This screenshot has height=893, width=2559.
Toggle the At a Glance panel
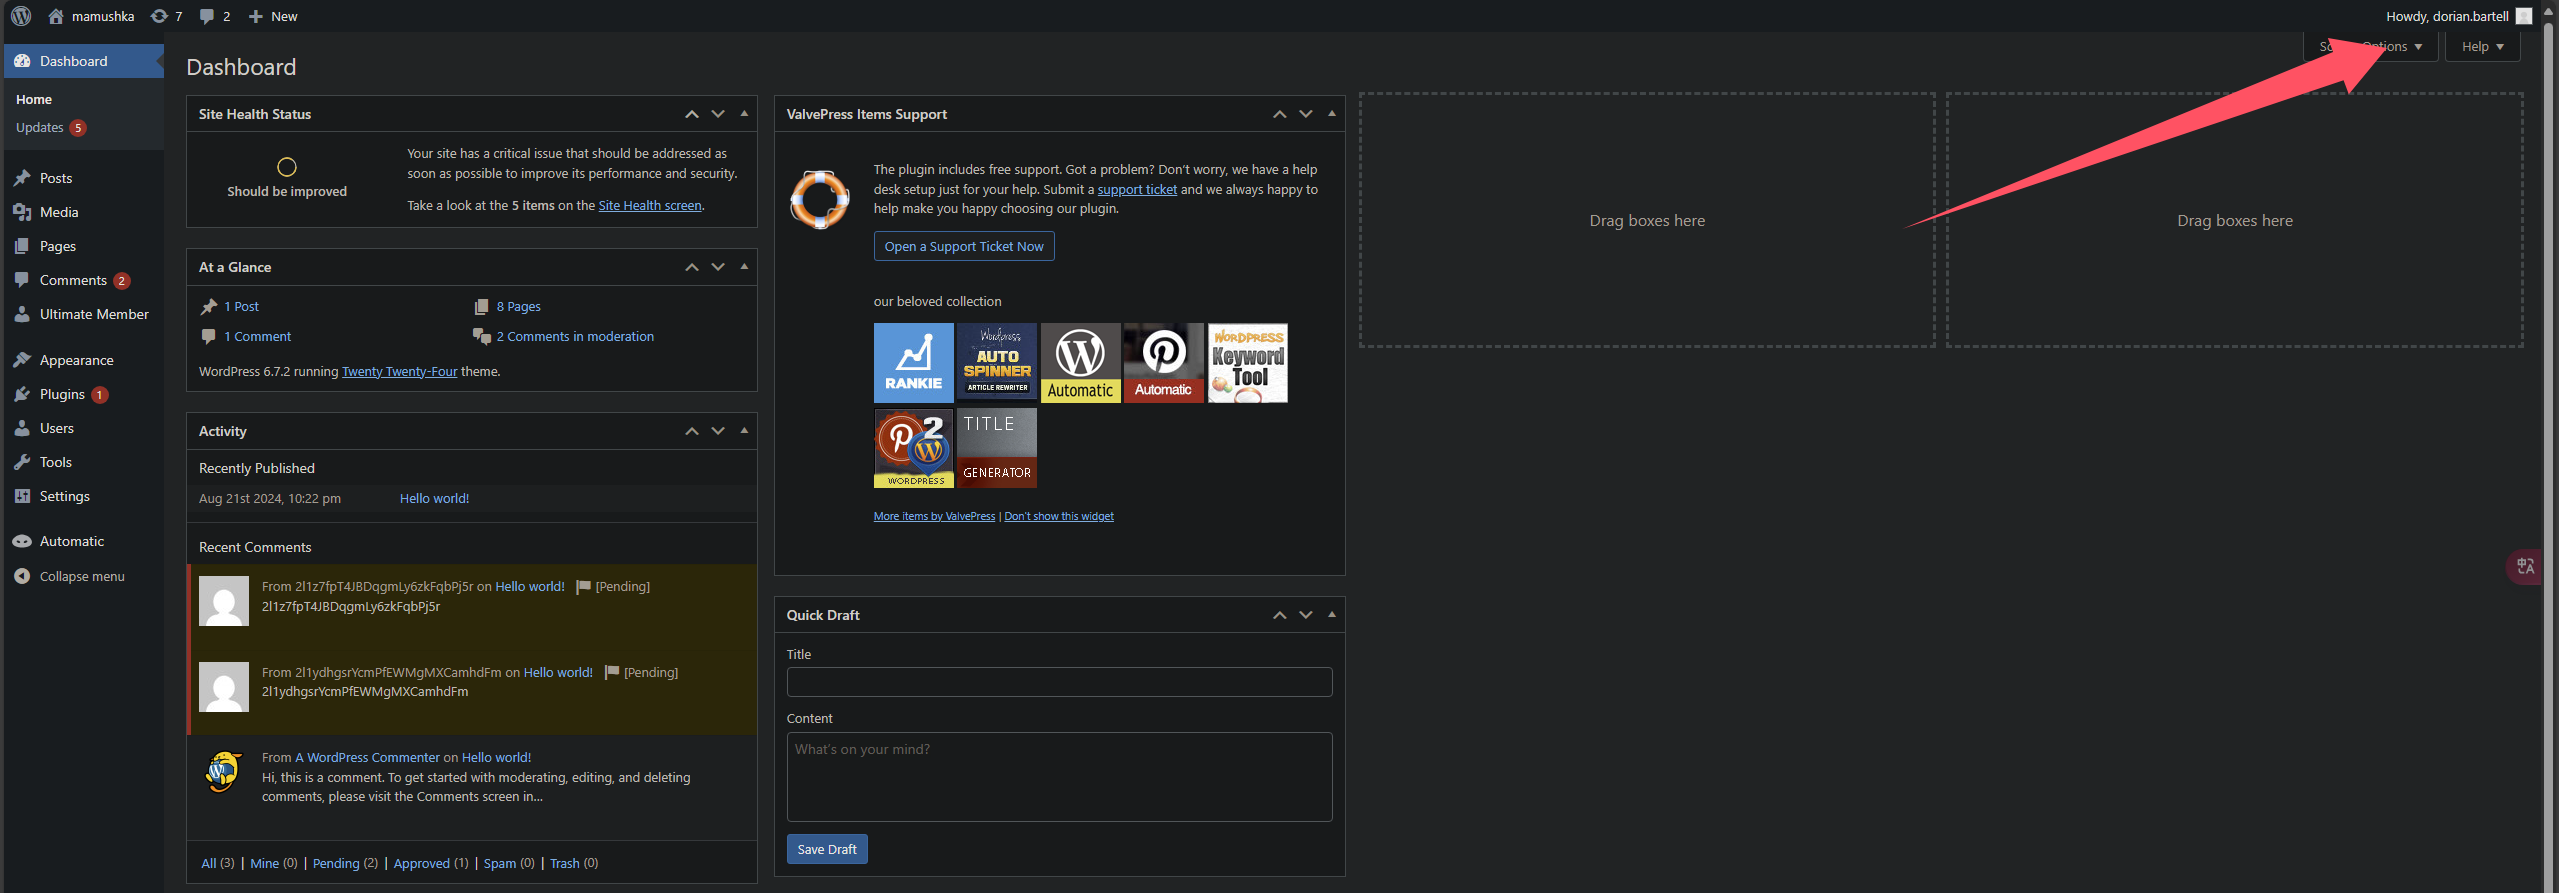click(744, 267)
